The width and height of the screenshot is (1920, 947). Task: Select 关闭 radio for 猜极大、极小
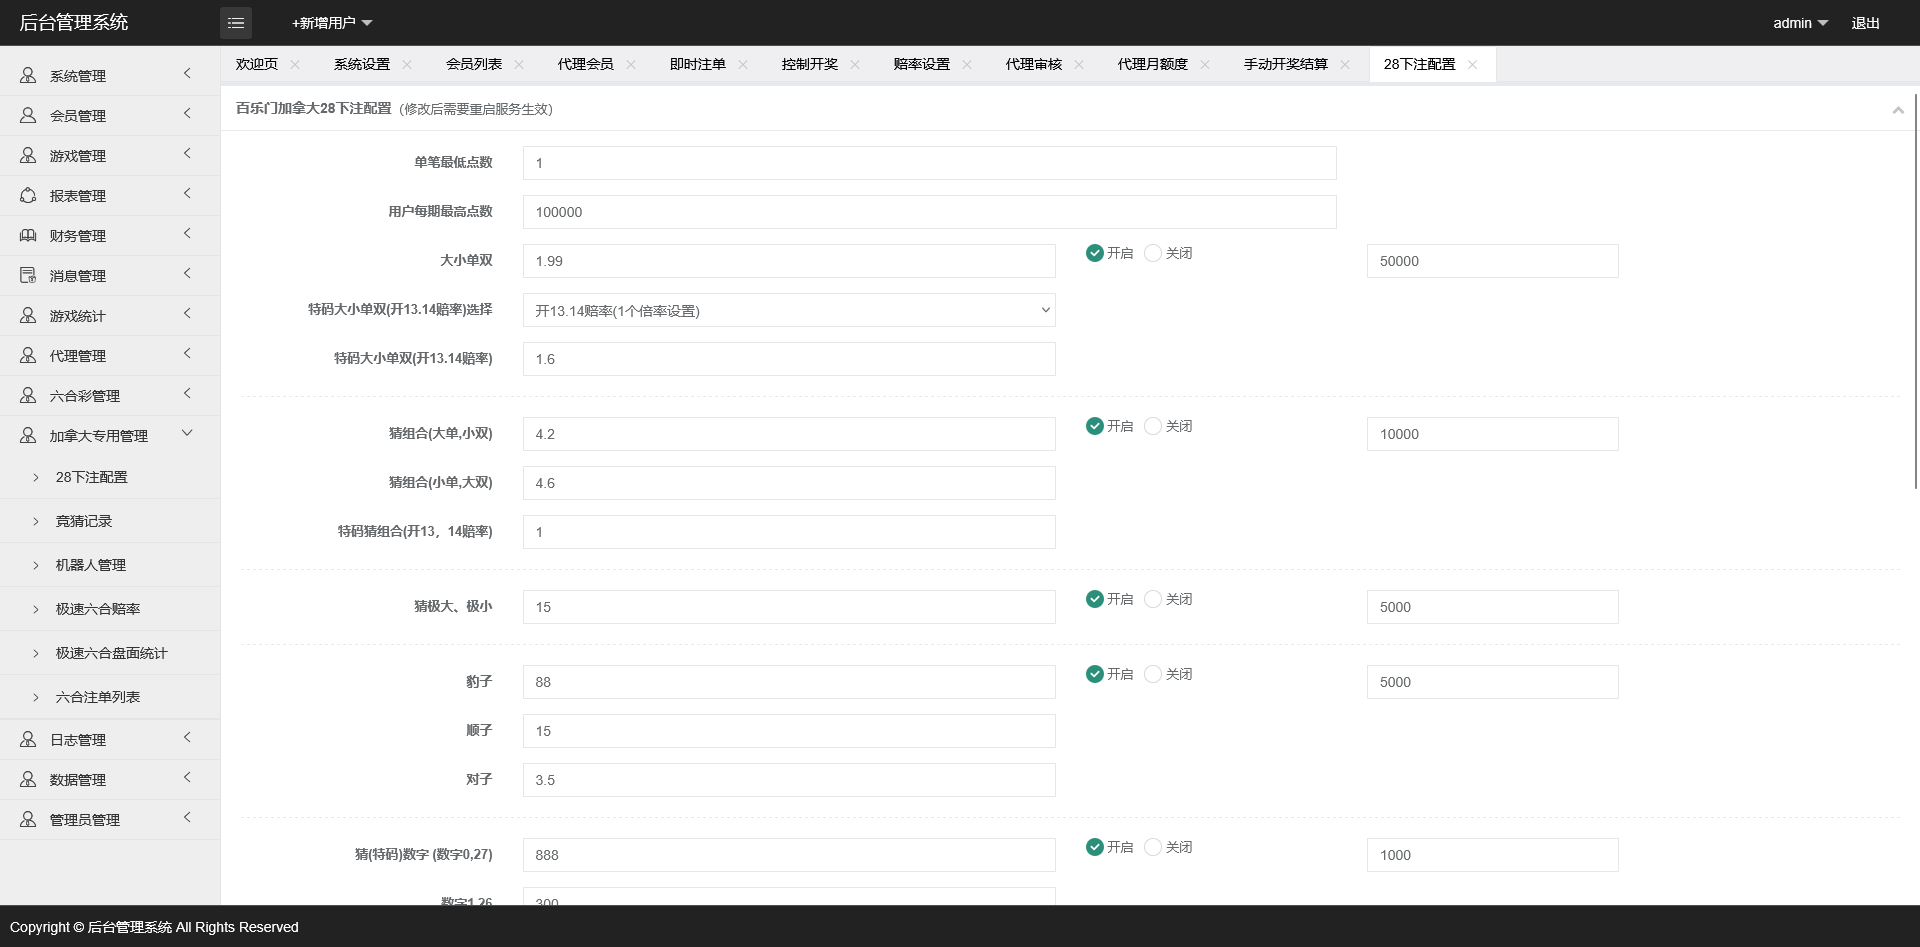(x=1153, y=600)
